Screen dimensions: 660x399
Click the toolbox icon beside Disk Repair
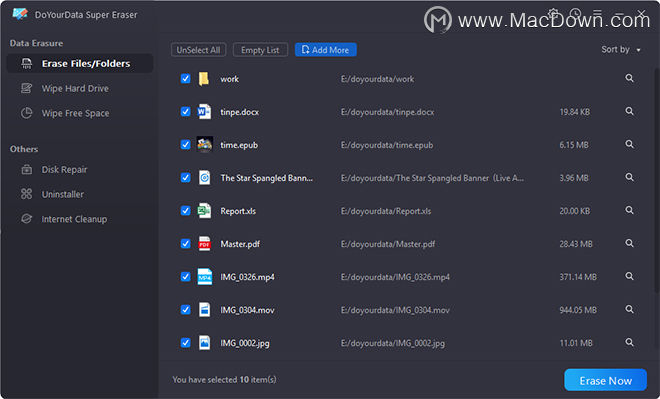click(x=27, y=169)
